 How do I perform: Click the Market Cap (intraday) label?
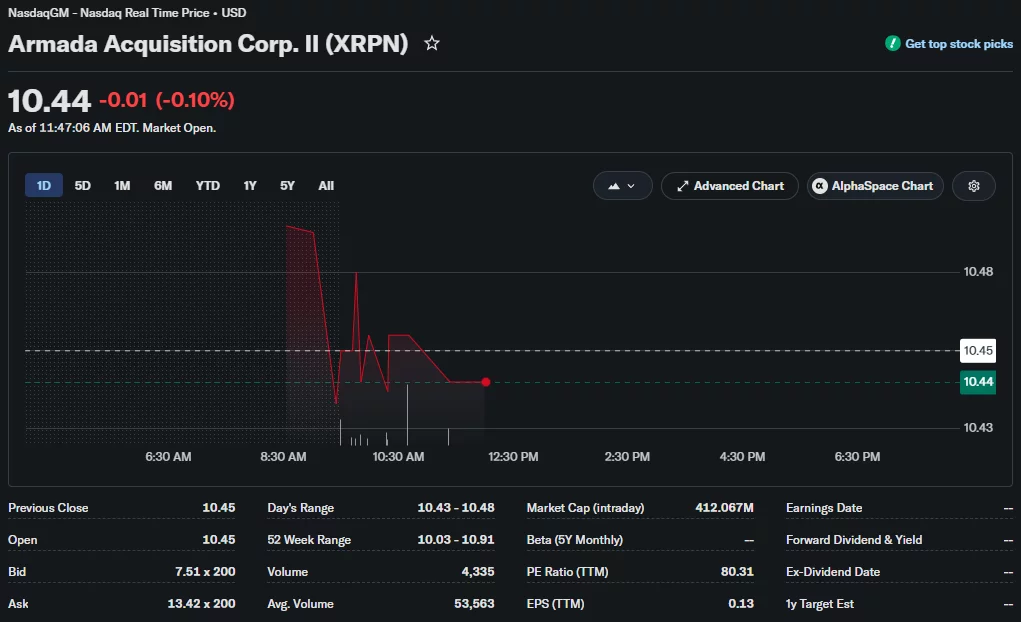pyautogui.click(x=585, y=508)
